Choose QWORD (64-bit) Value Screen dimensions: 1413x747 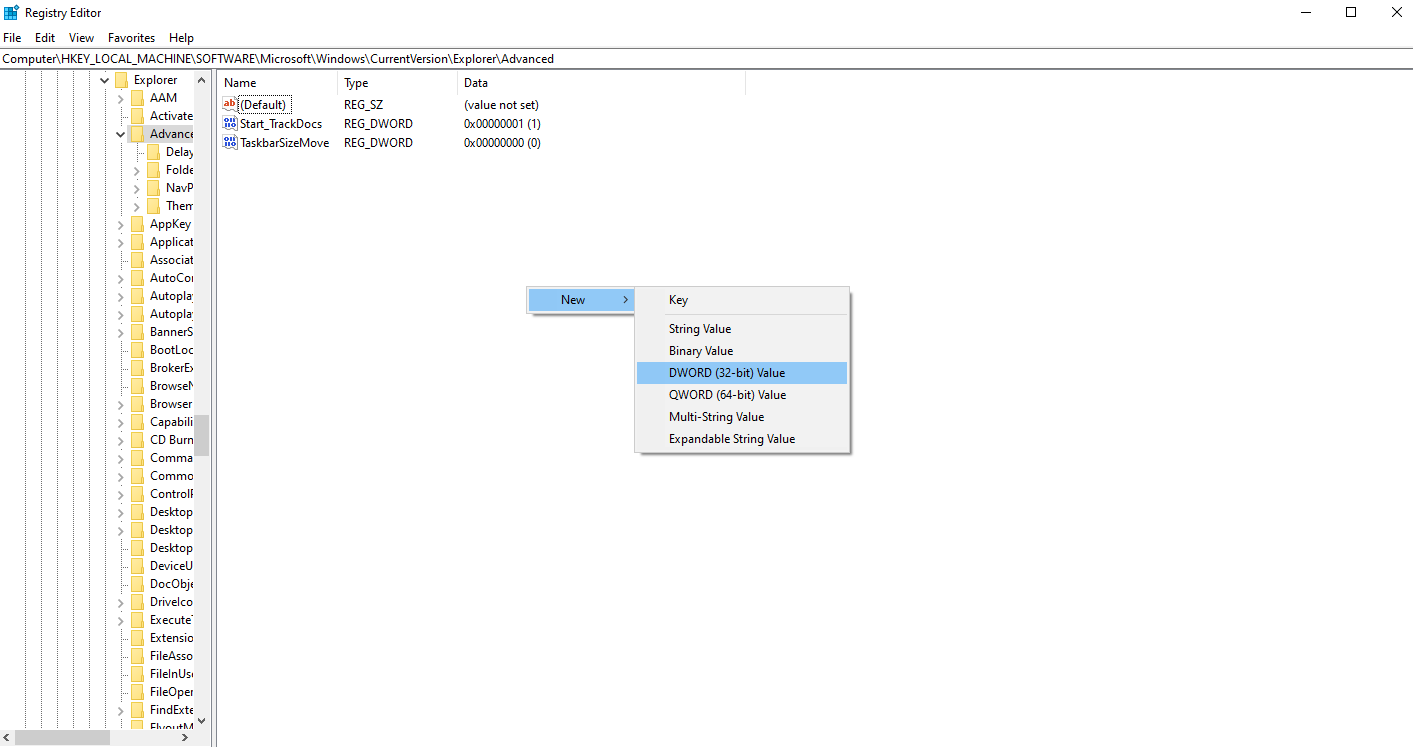coord(742,395)
